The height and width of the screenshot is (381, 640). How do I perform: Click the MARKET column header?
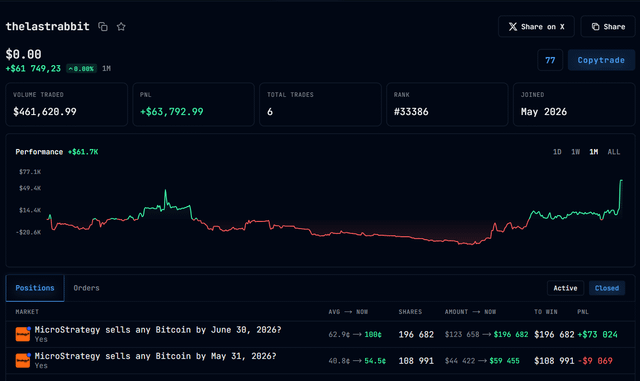tap(27, 312)
